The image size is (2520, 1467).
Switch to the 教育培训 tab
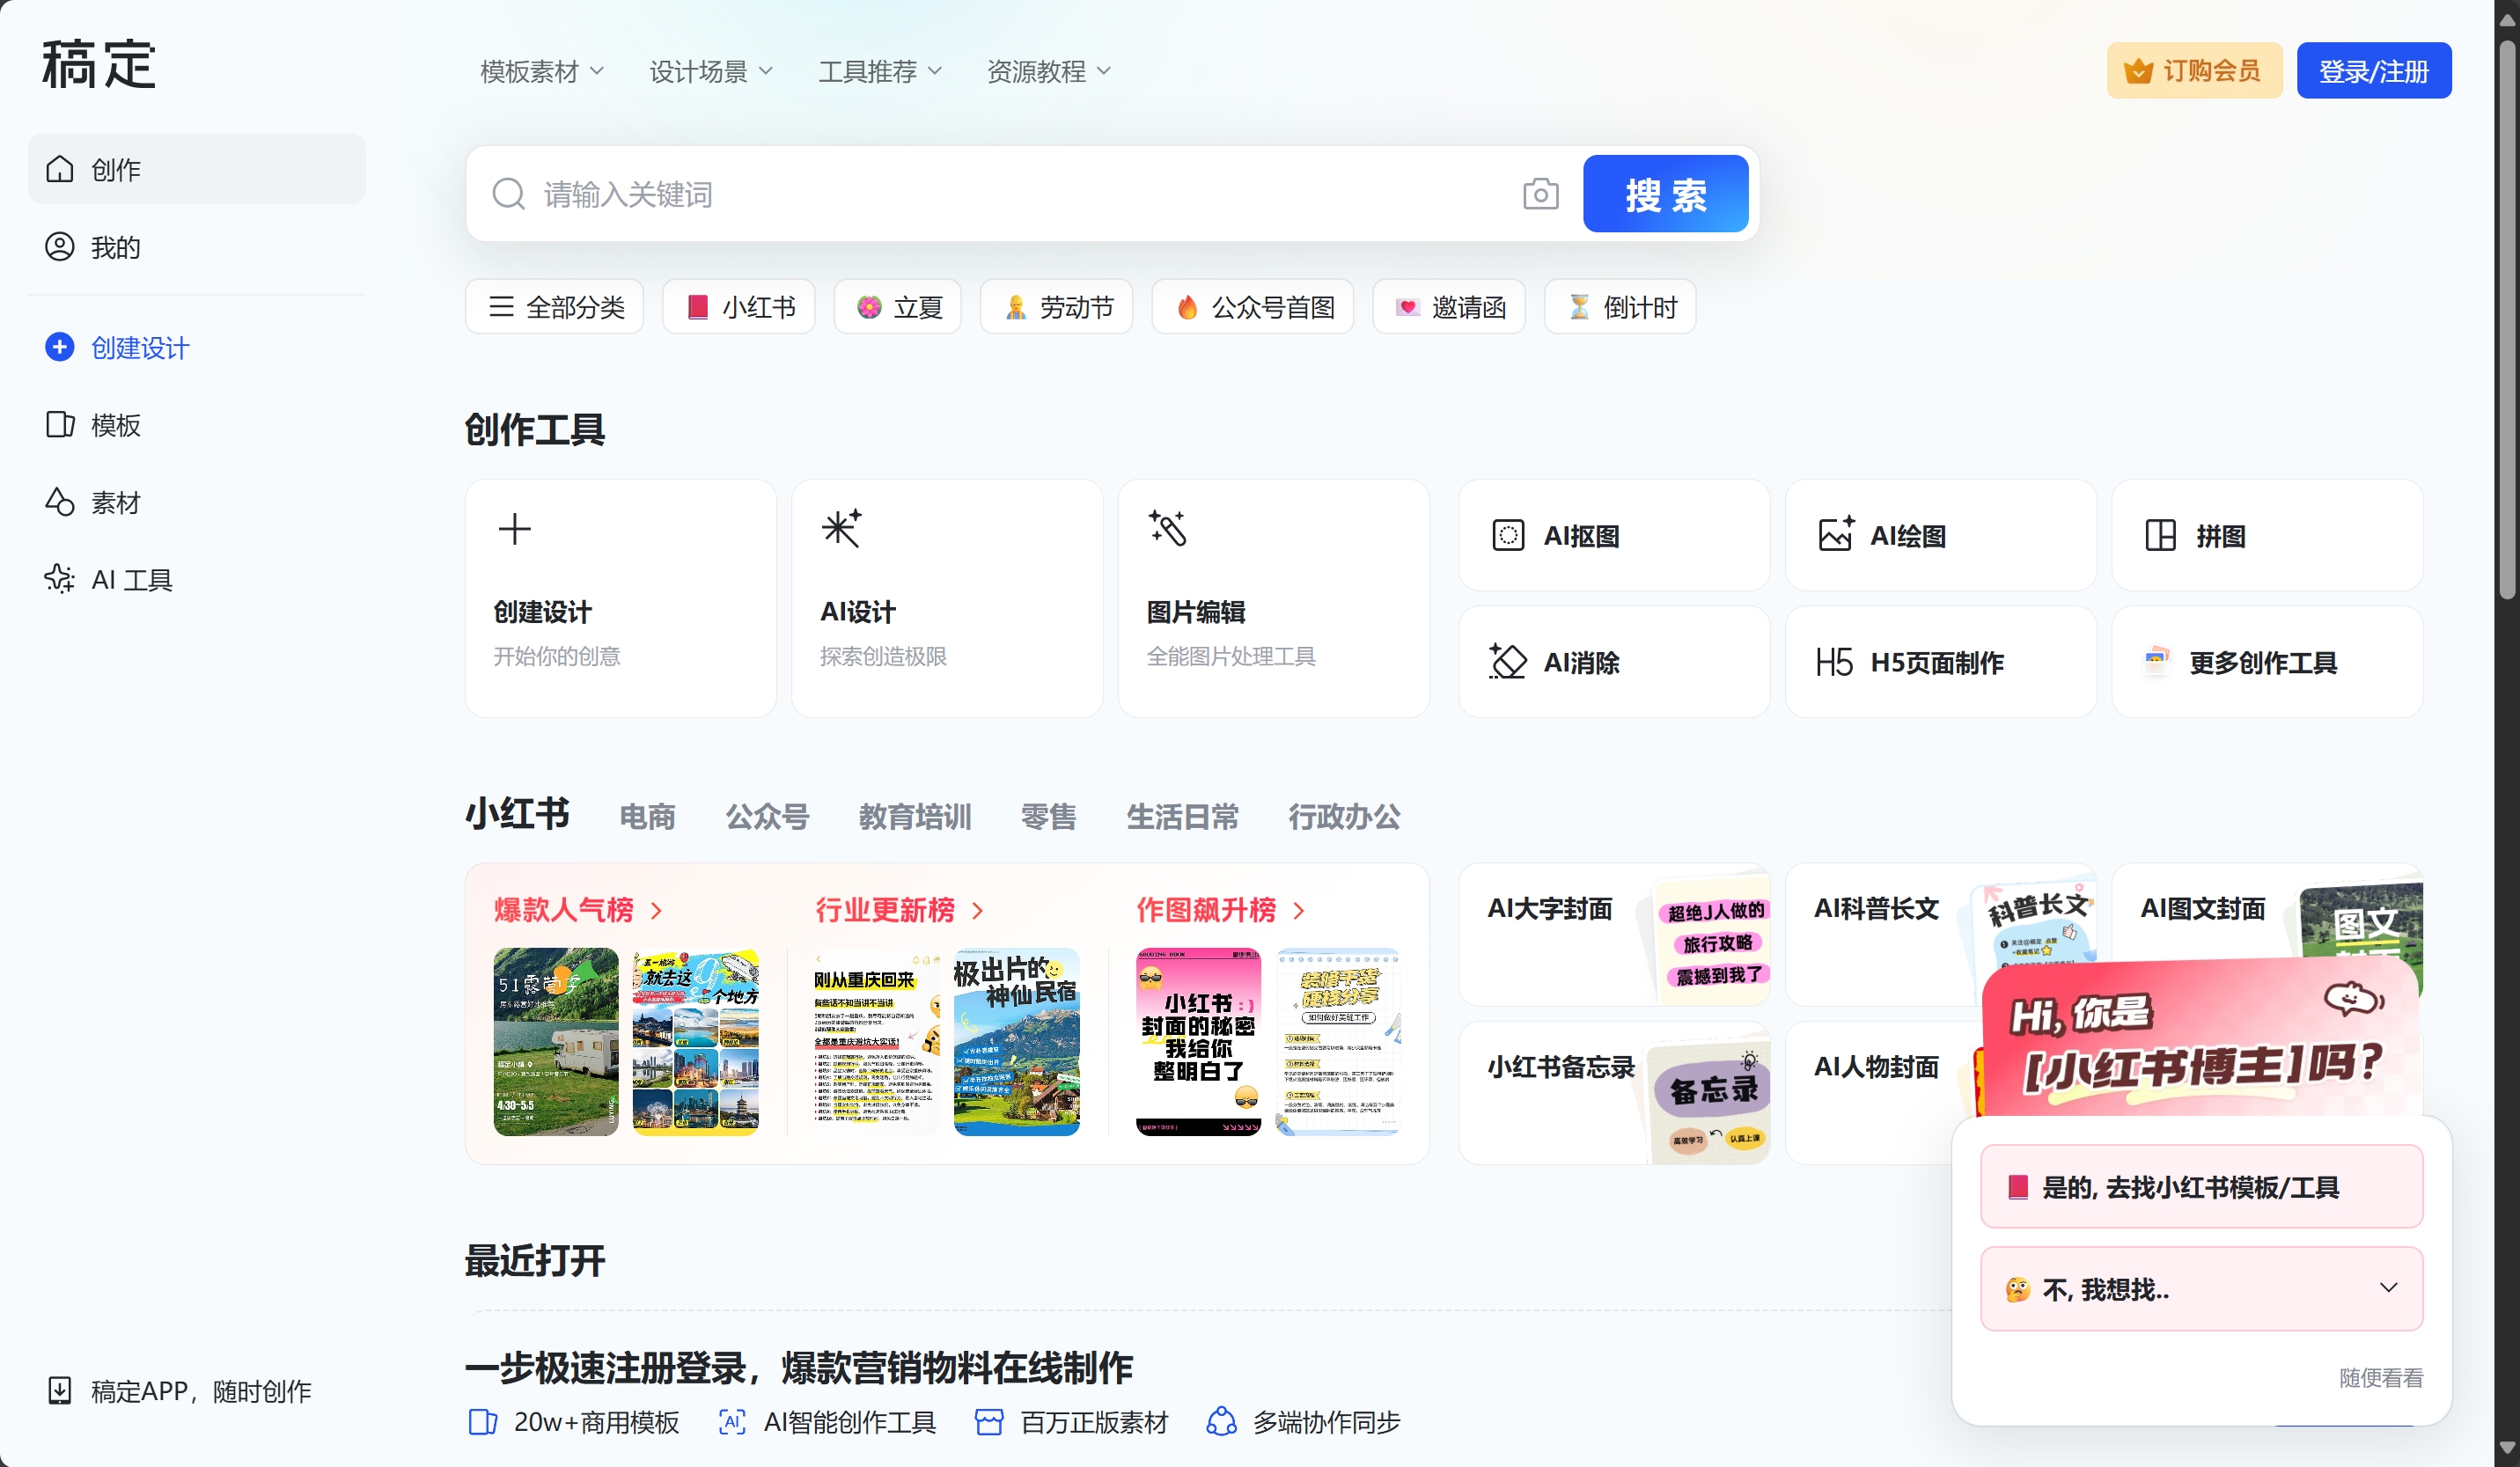(x=915, y=816)
